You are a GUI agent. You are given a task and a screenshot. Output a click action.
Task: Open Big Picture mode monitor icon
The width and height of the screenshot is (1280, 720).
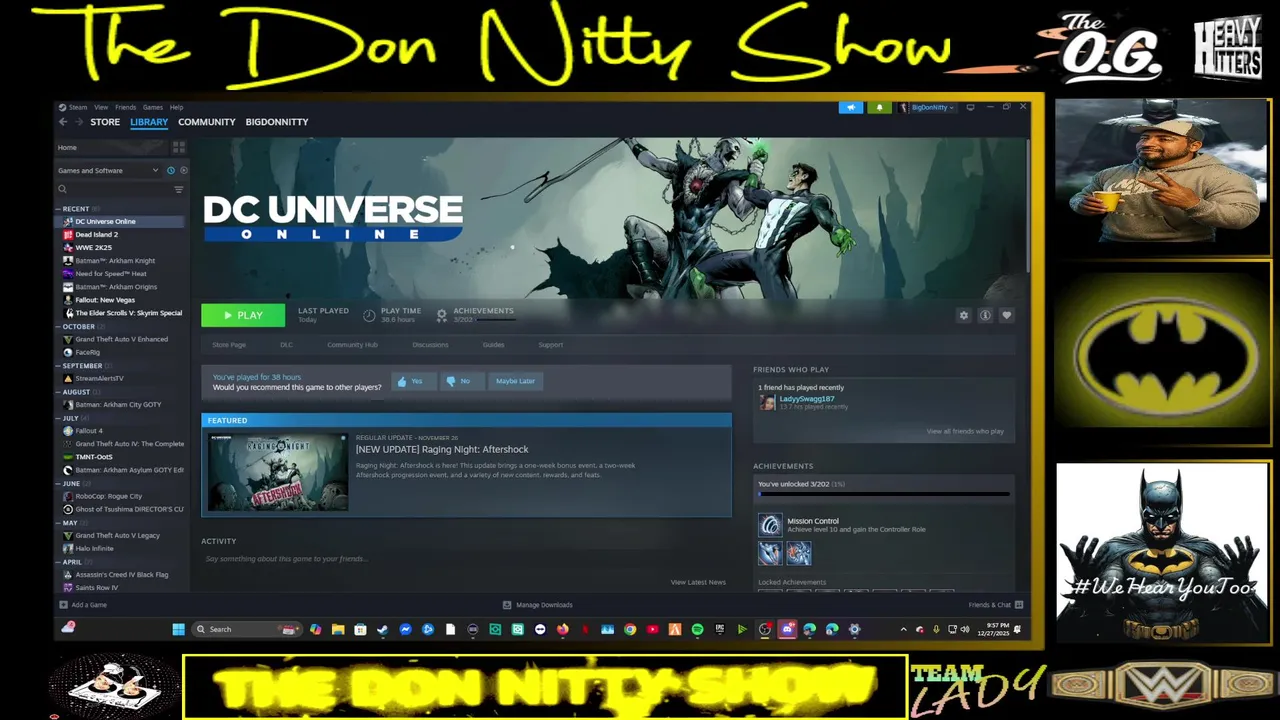click(x=970, y=107)
